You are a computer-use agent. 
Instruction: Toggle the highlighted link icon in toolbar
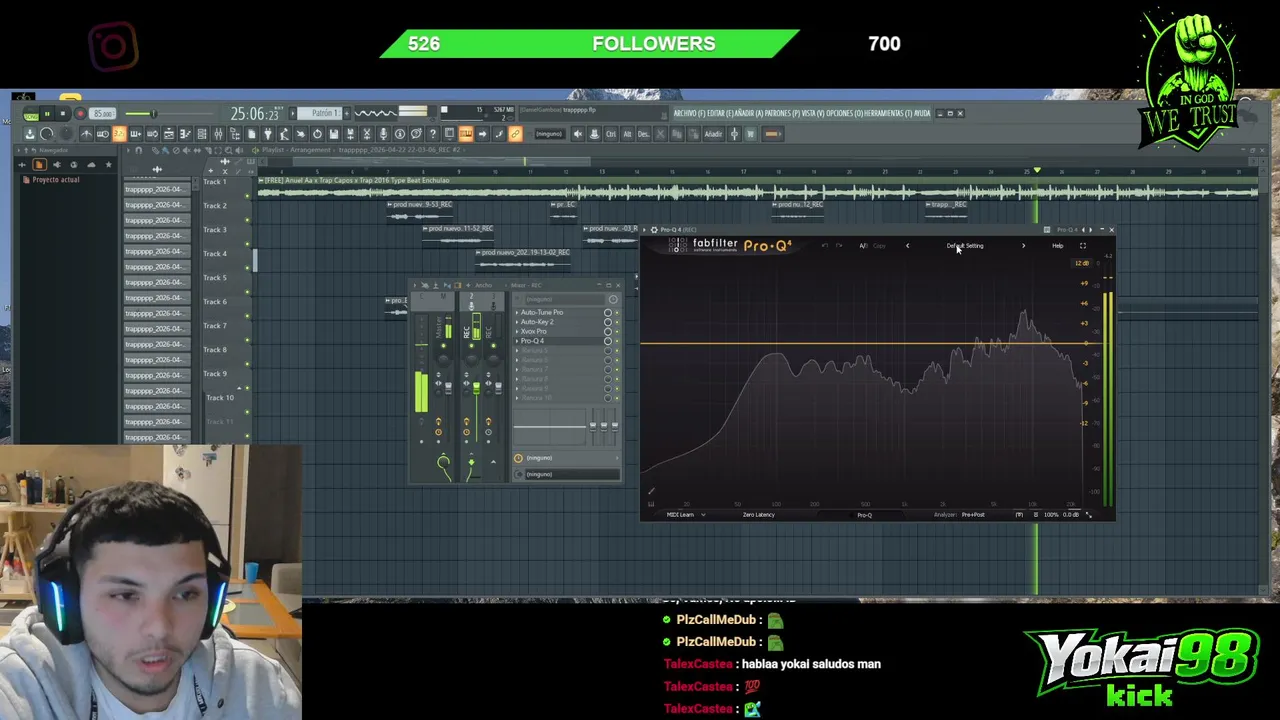(515, 134)
